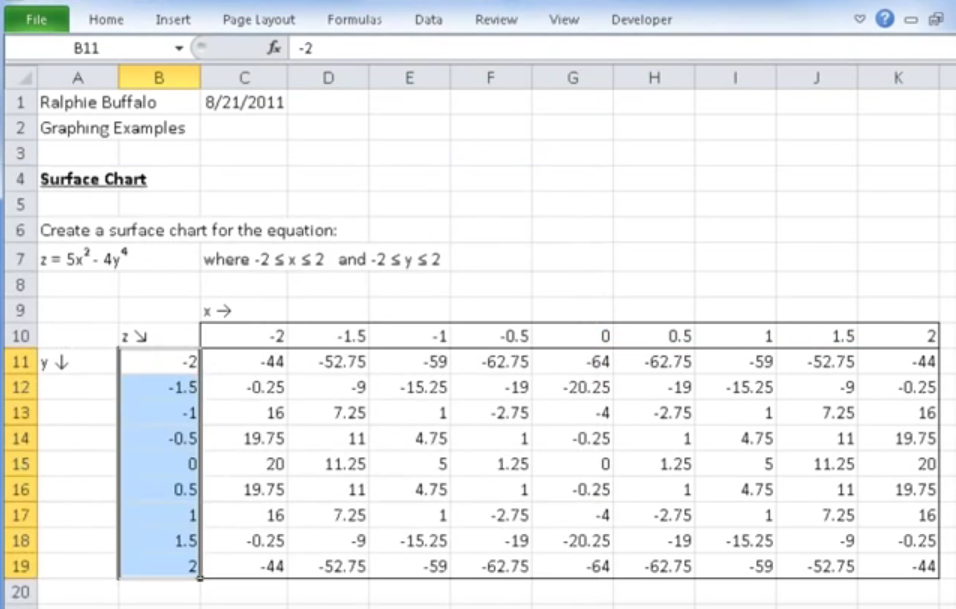The height and width of the screenshot is (609, 956).
Task: Minimize the ribbon with the caret icon
Action: coord(860,19)
